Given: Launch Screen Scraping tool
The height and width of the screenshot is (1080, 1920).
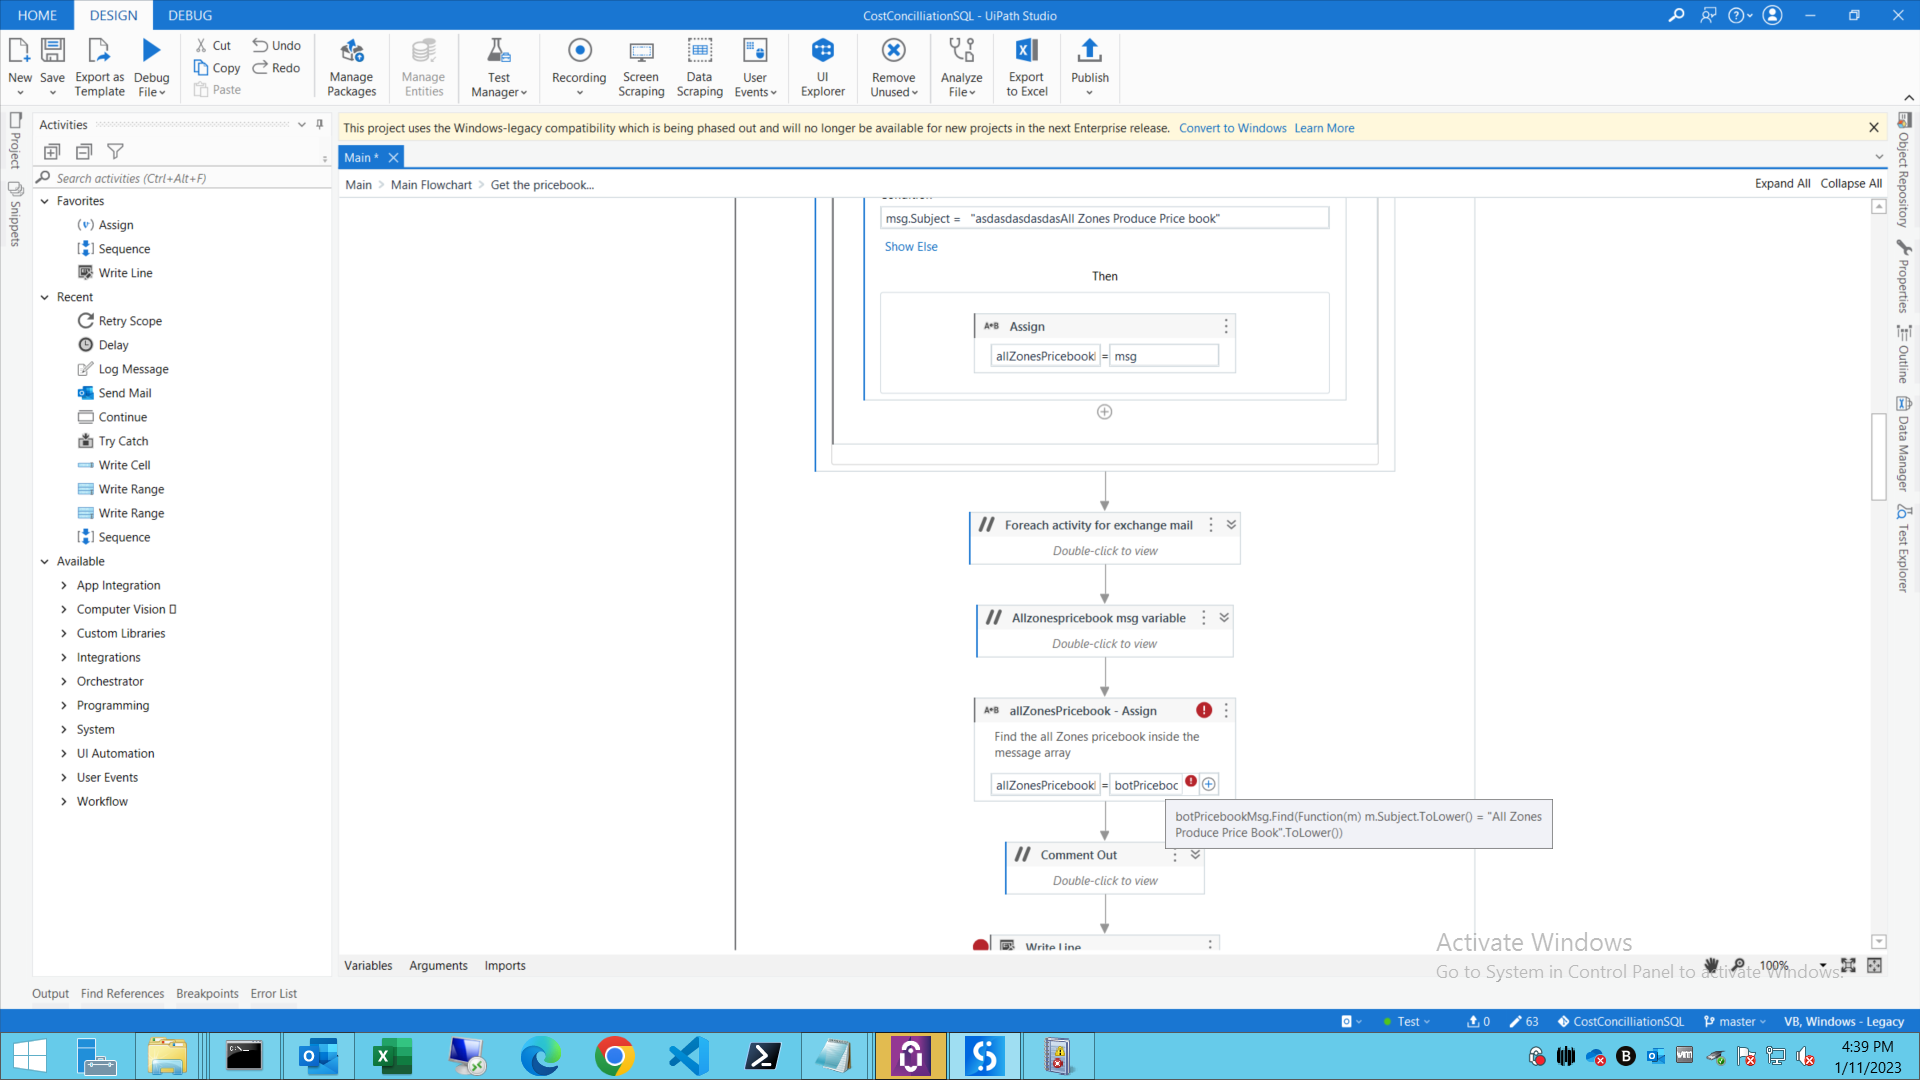Looking at the screenshot, I should point(641,66).
